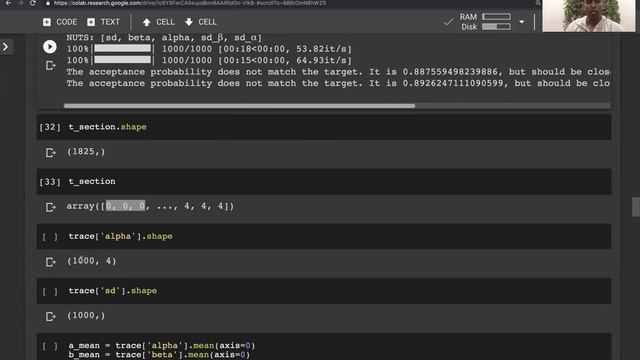
Task: Click the [32] execution count bracket
Action: click(50, 127)
